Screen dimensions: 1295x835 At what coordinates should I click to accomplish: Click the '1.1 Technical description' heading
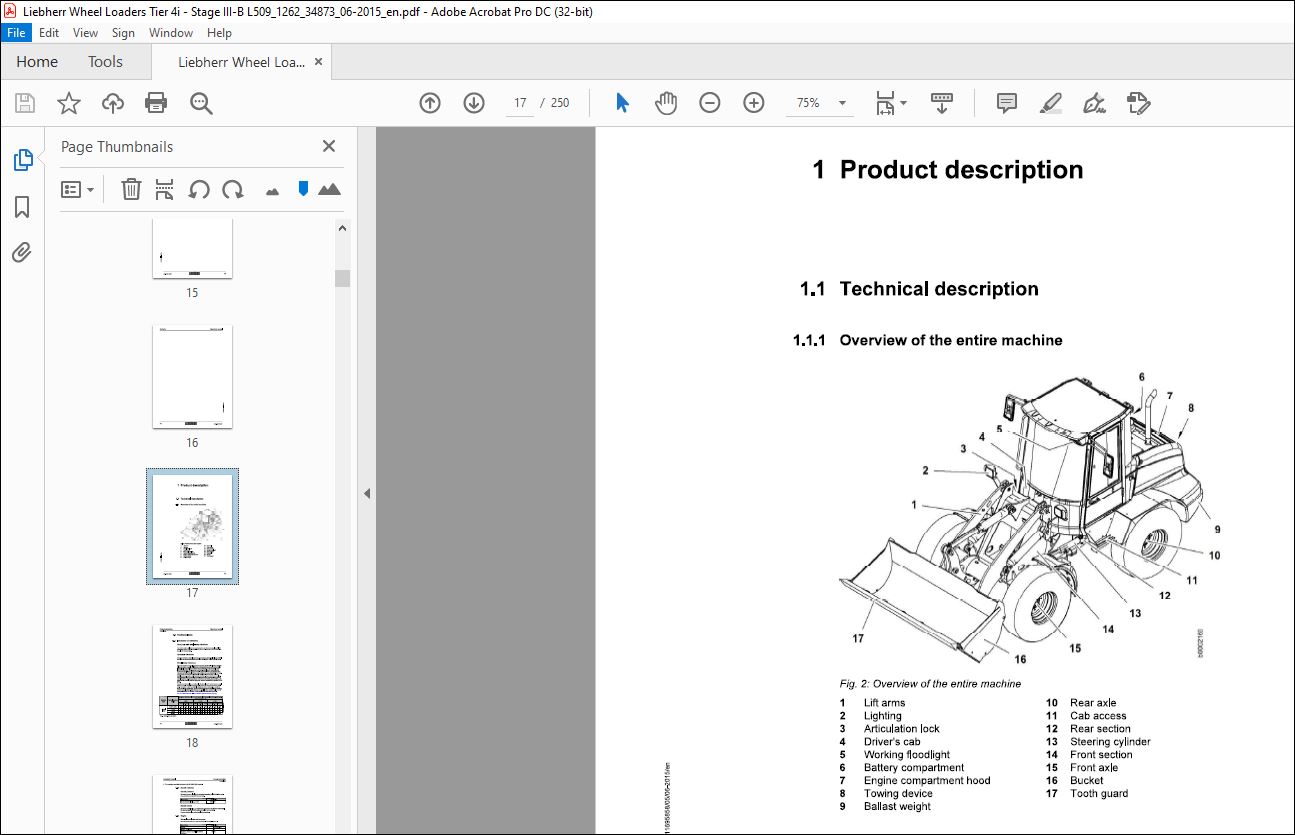[x=919, y=289]
